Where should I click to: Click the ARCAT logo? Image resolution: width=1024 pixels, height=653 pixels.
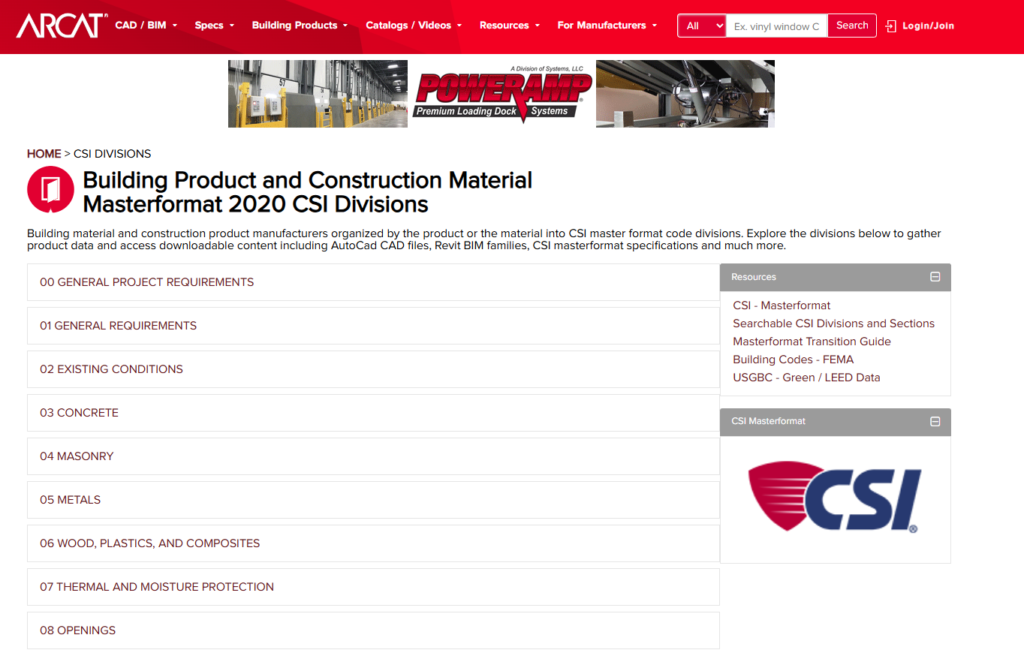[x=61, y=25]
